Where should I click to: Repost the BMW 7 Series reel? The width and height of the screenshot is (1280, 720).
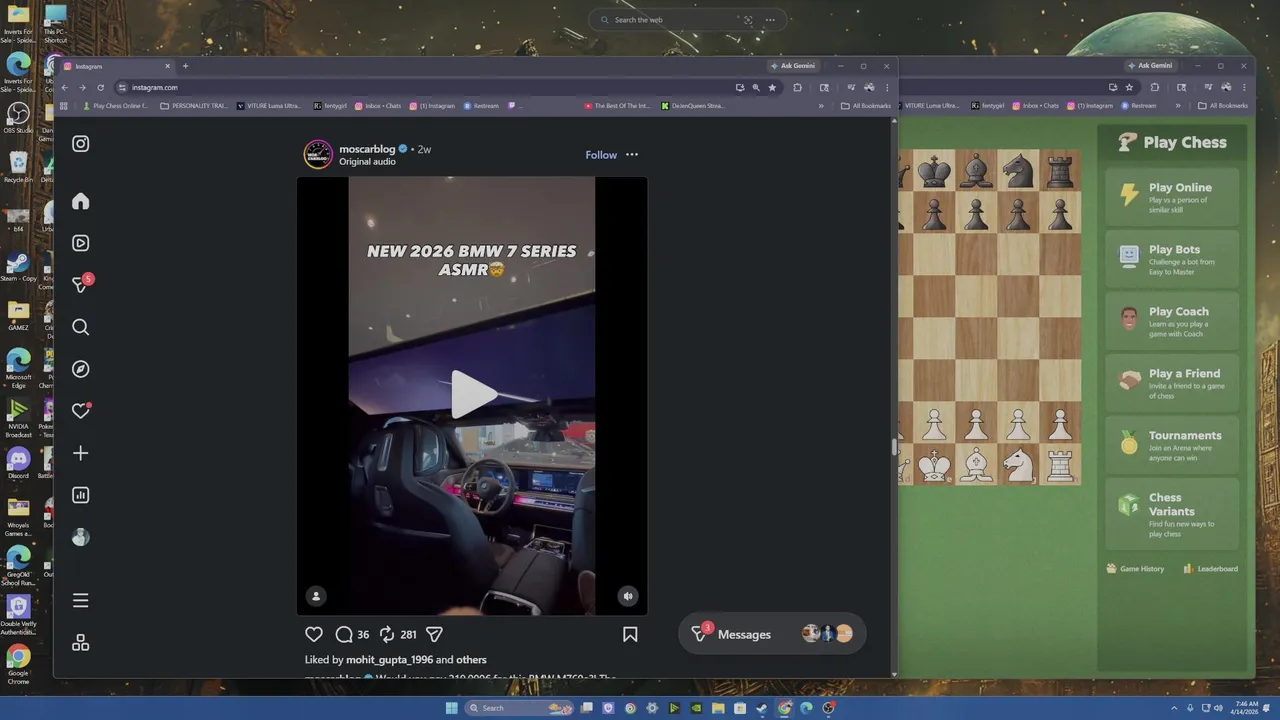click(x=387, y=634)
